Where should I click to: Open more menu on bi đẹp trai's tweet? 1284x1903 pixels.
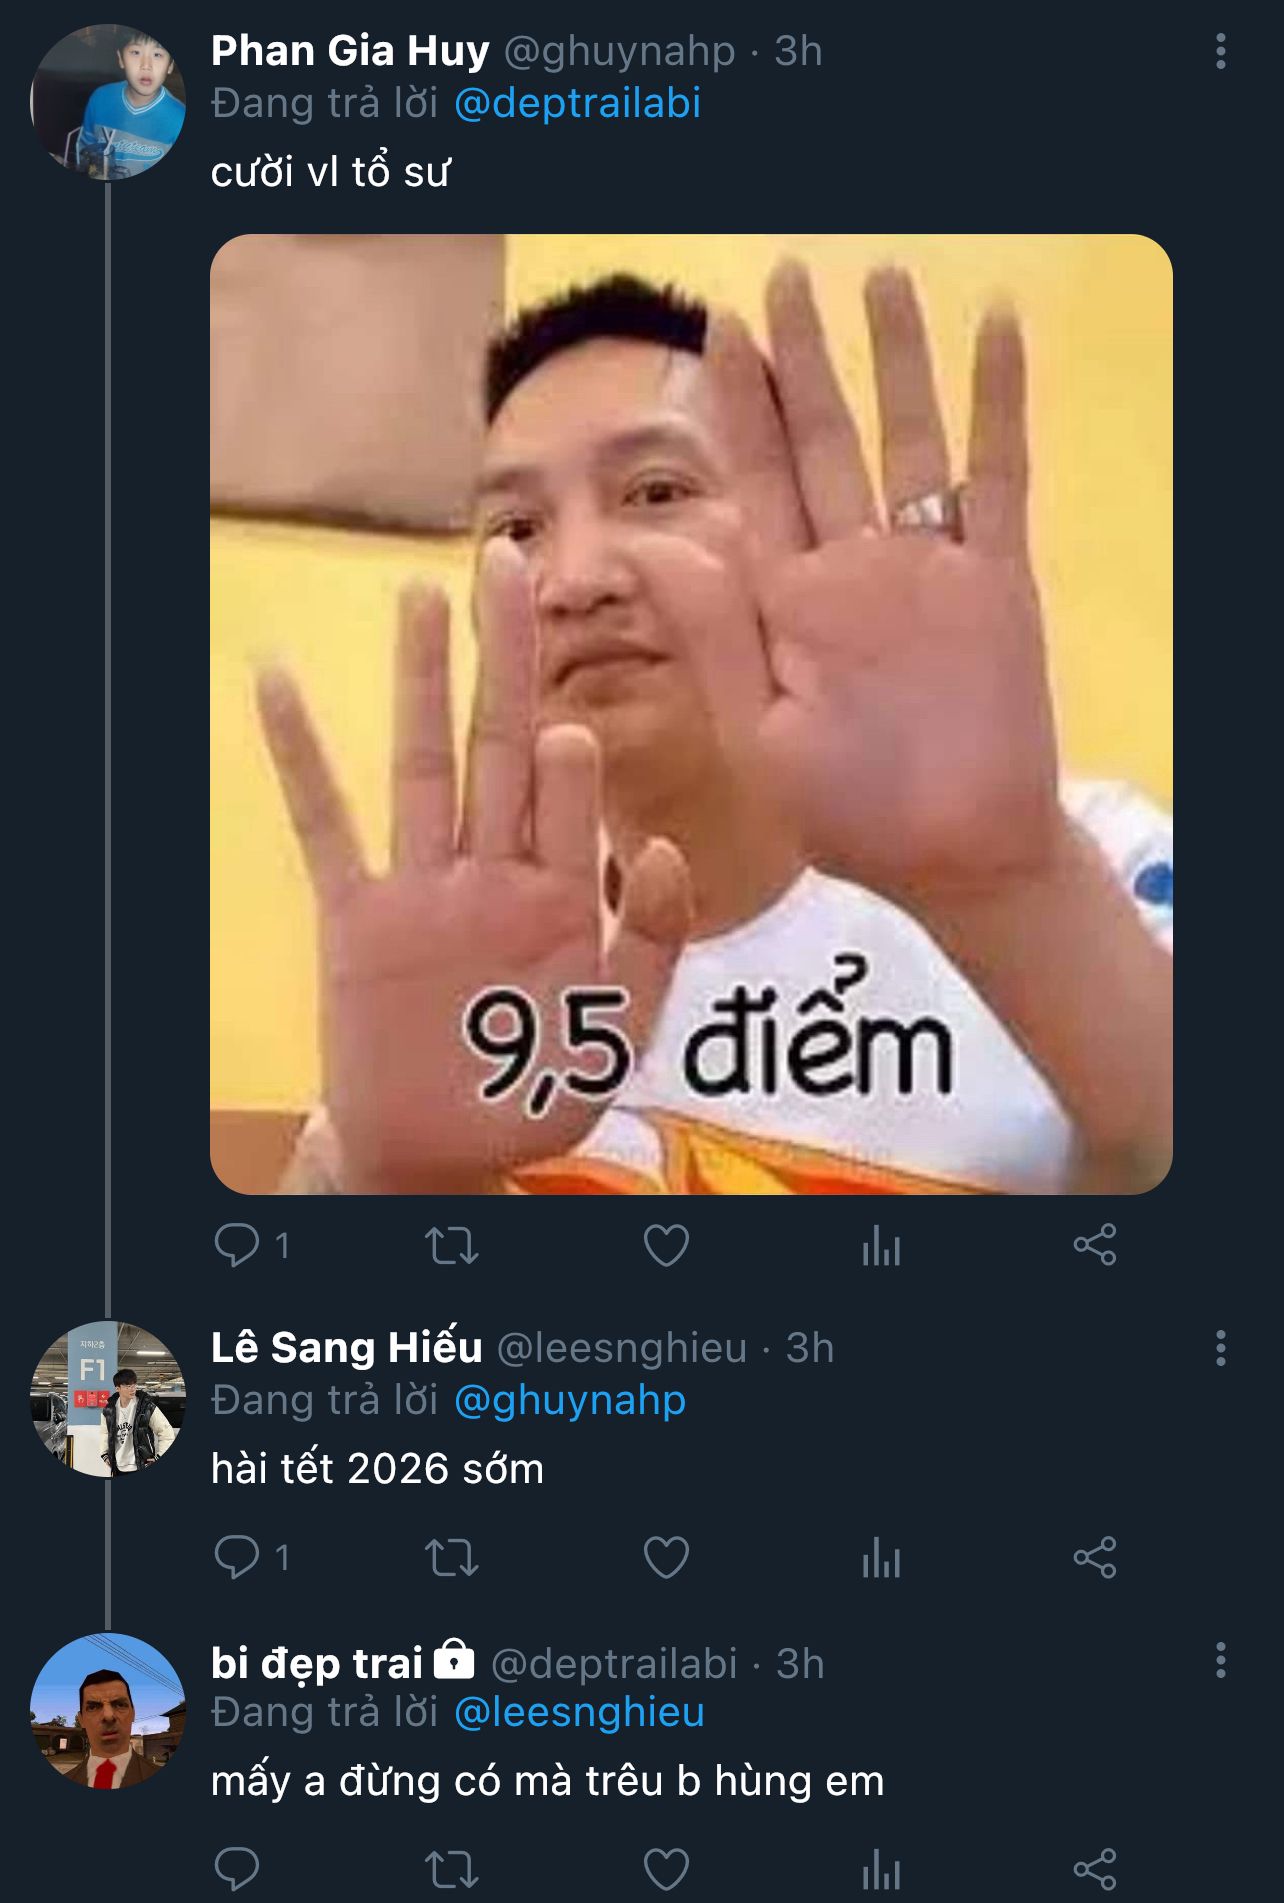click(1220, 1660)
